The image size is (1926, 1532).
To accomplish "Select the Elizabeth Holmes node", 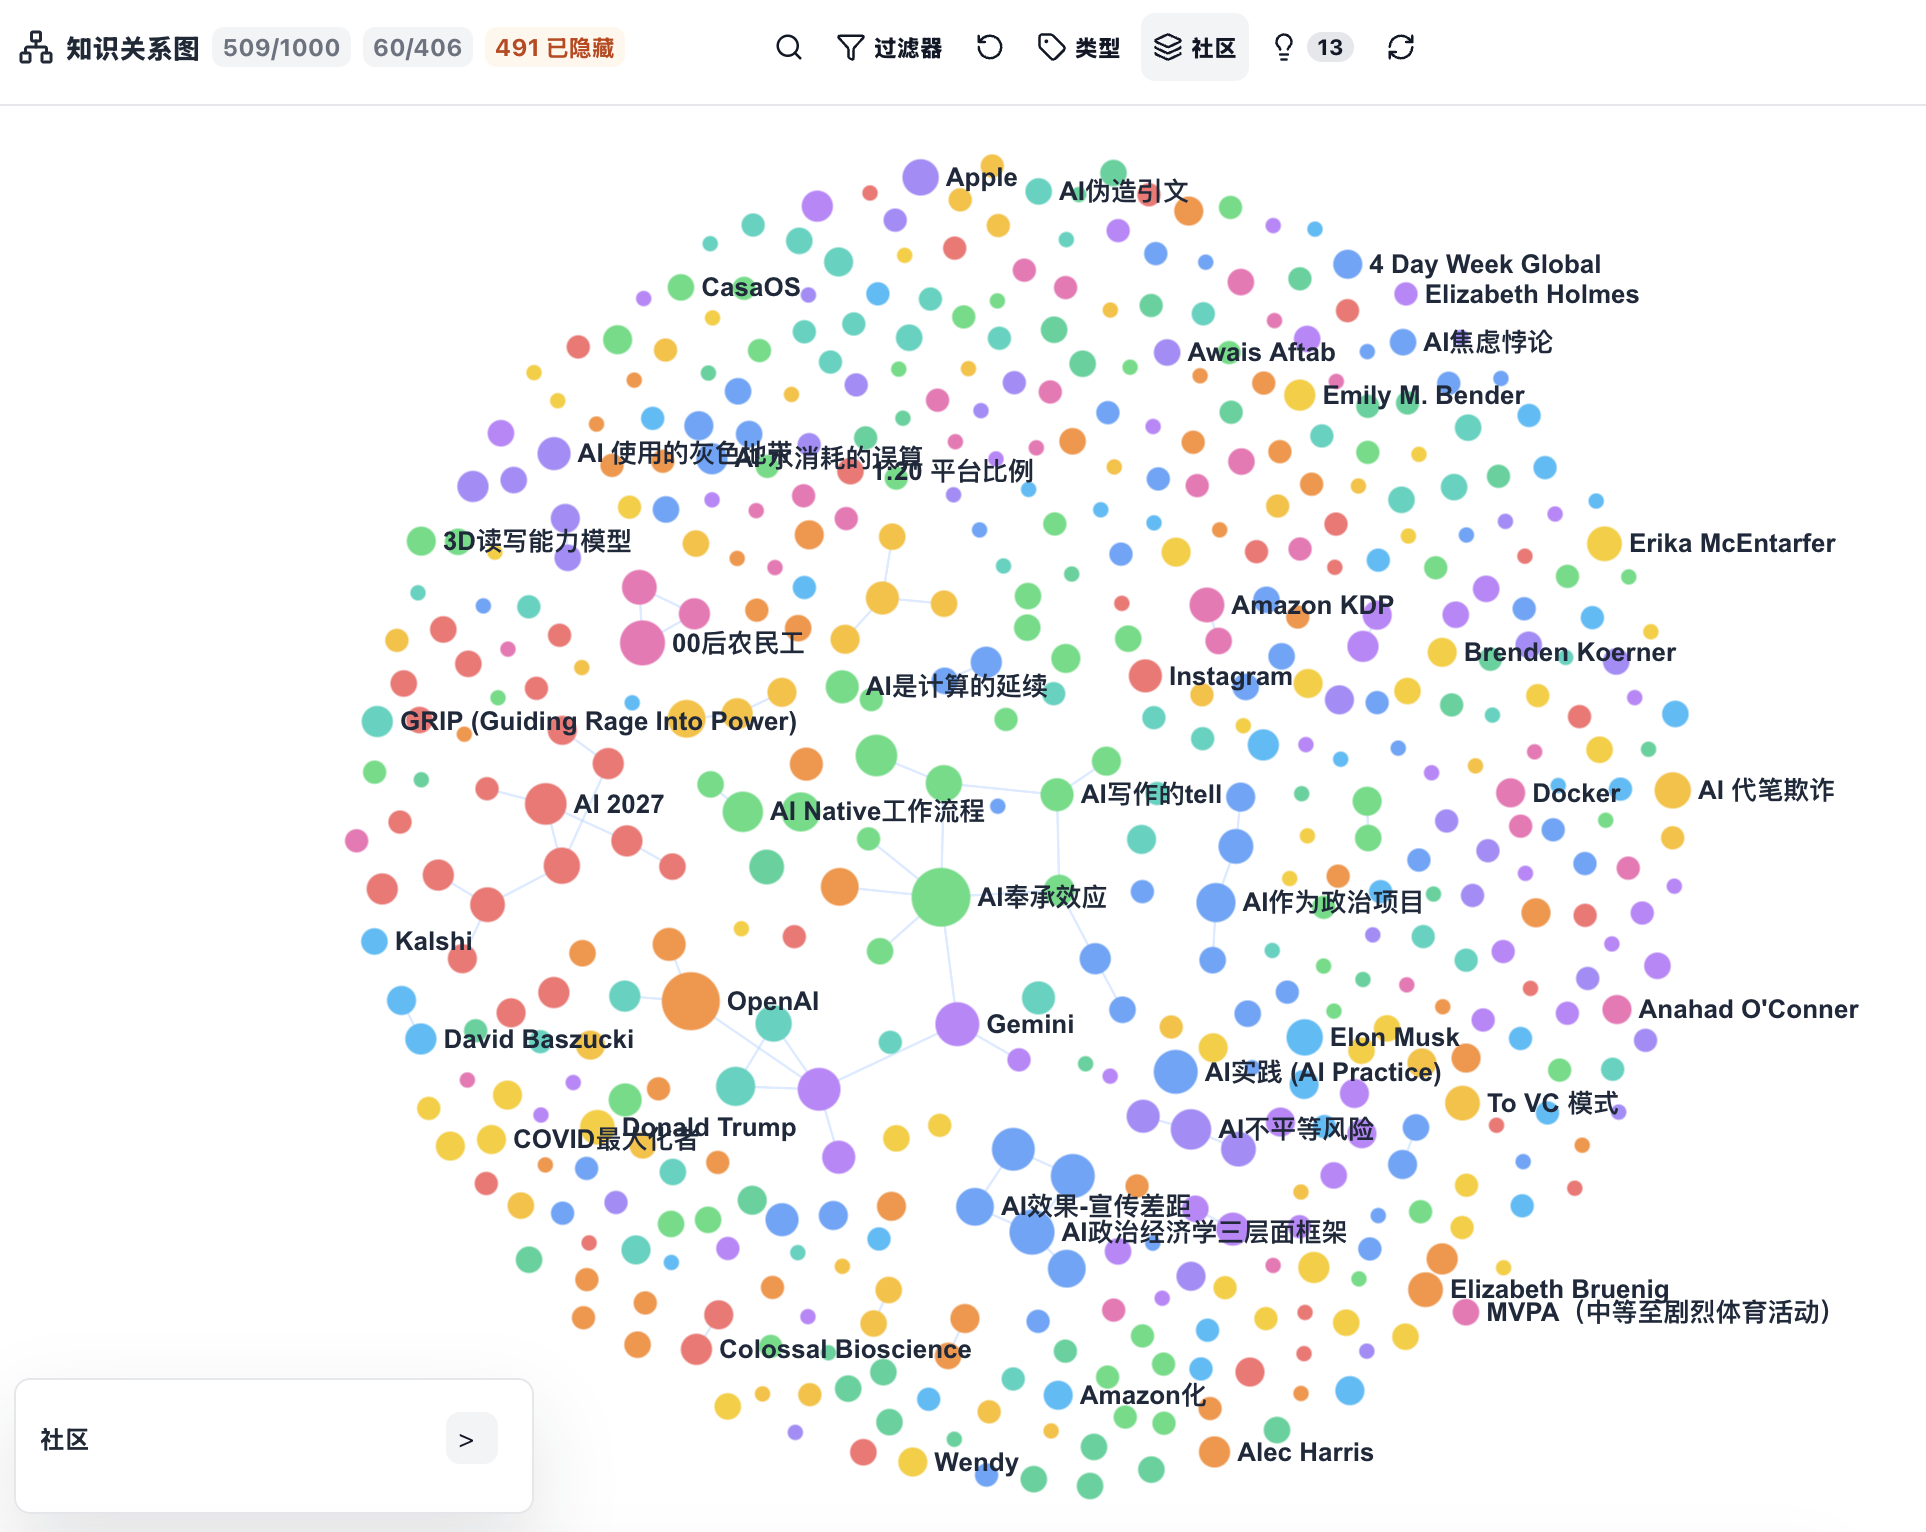I will tap(1405, 294).
